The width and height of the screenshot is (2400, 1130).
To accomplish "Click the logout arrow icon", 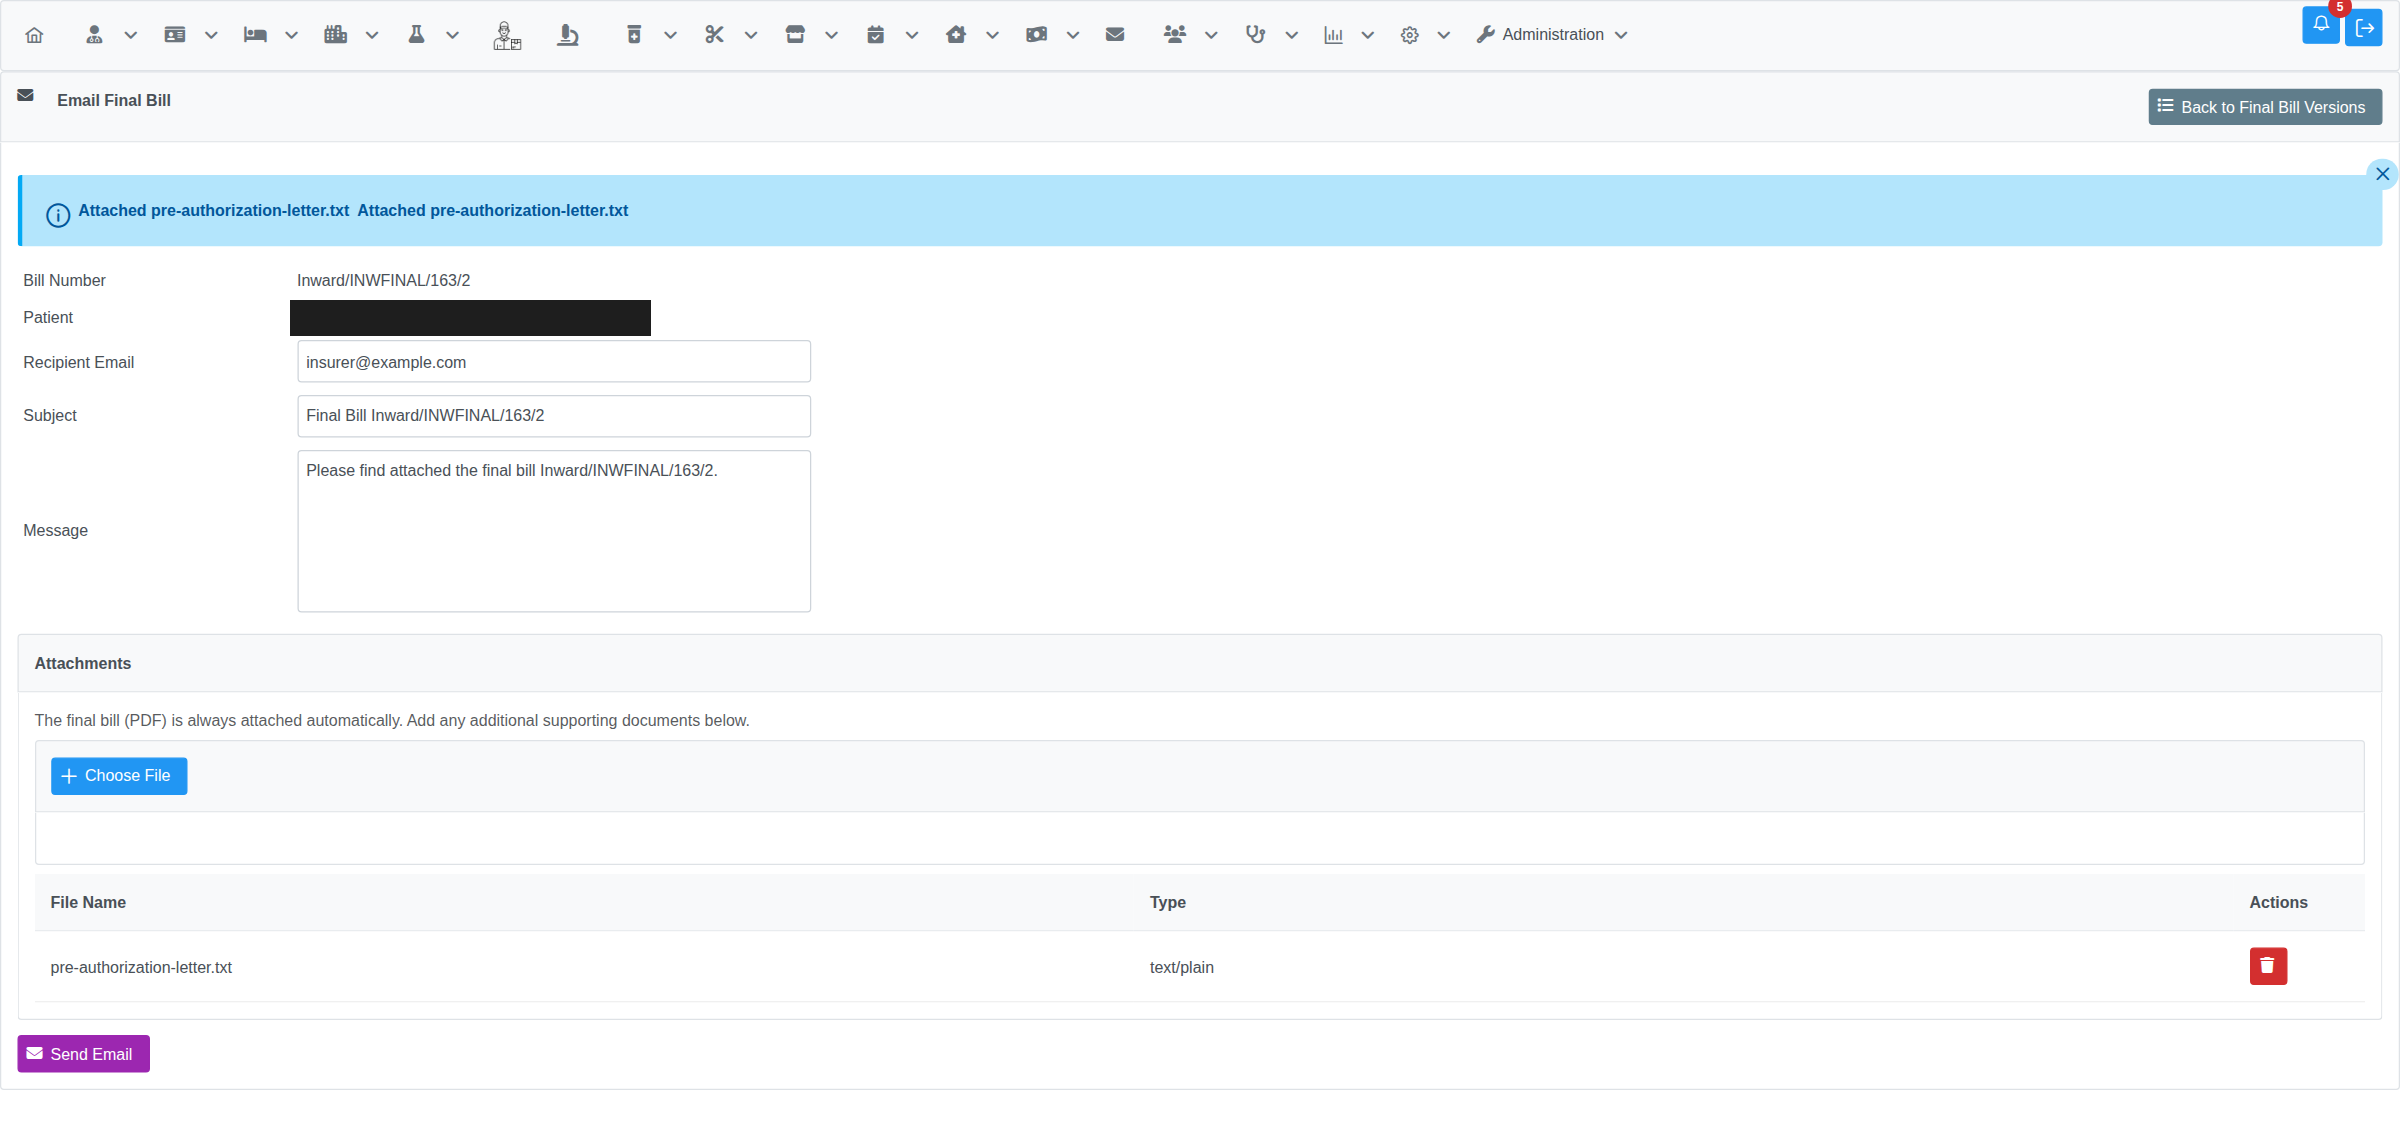I will (x=2364, y=28).
